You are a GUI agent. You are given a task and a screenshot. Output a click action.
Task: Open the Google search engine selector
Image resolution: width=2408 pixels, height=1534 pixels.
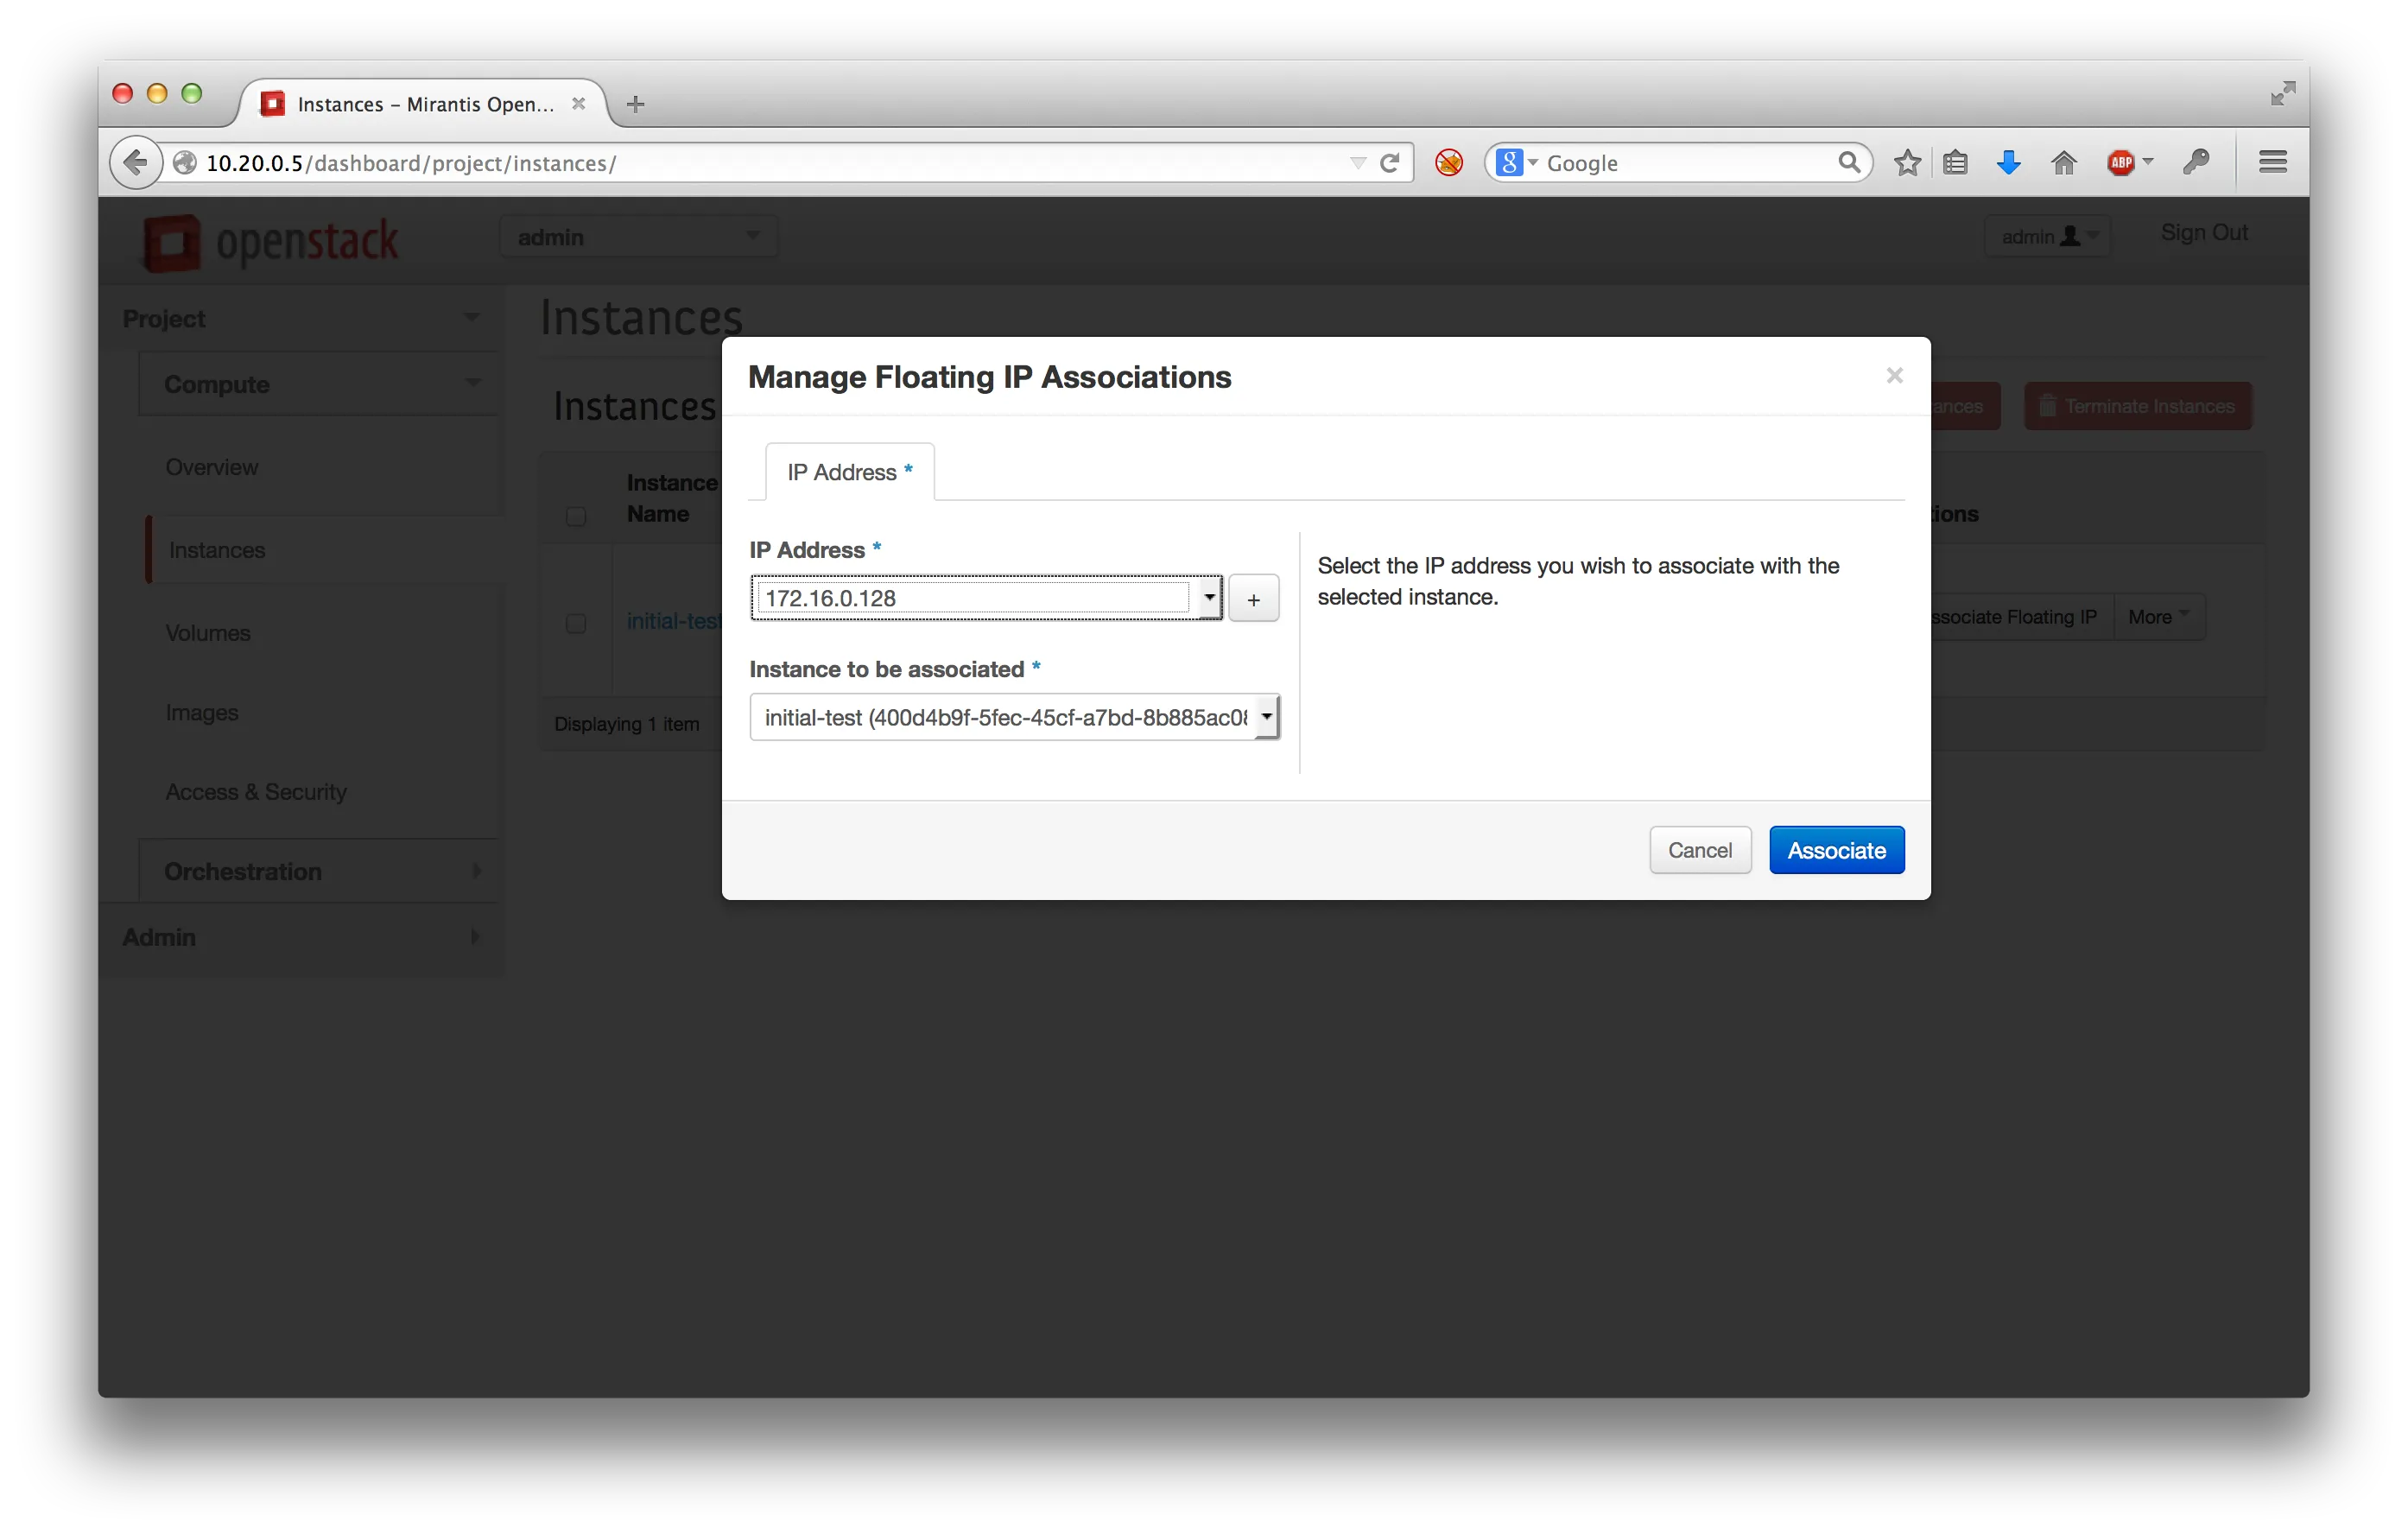click(x=1517, y=162)
